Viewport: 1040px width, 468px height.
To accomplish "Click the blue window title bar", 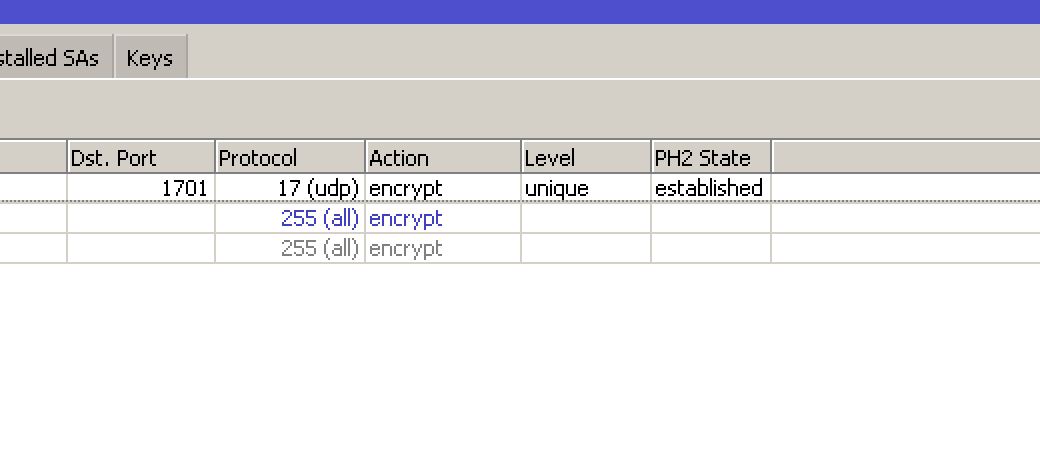I will tap(520, 11).
